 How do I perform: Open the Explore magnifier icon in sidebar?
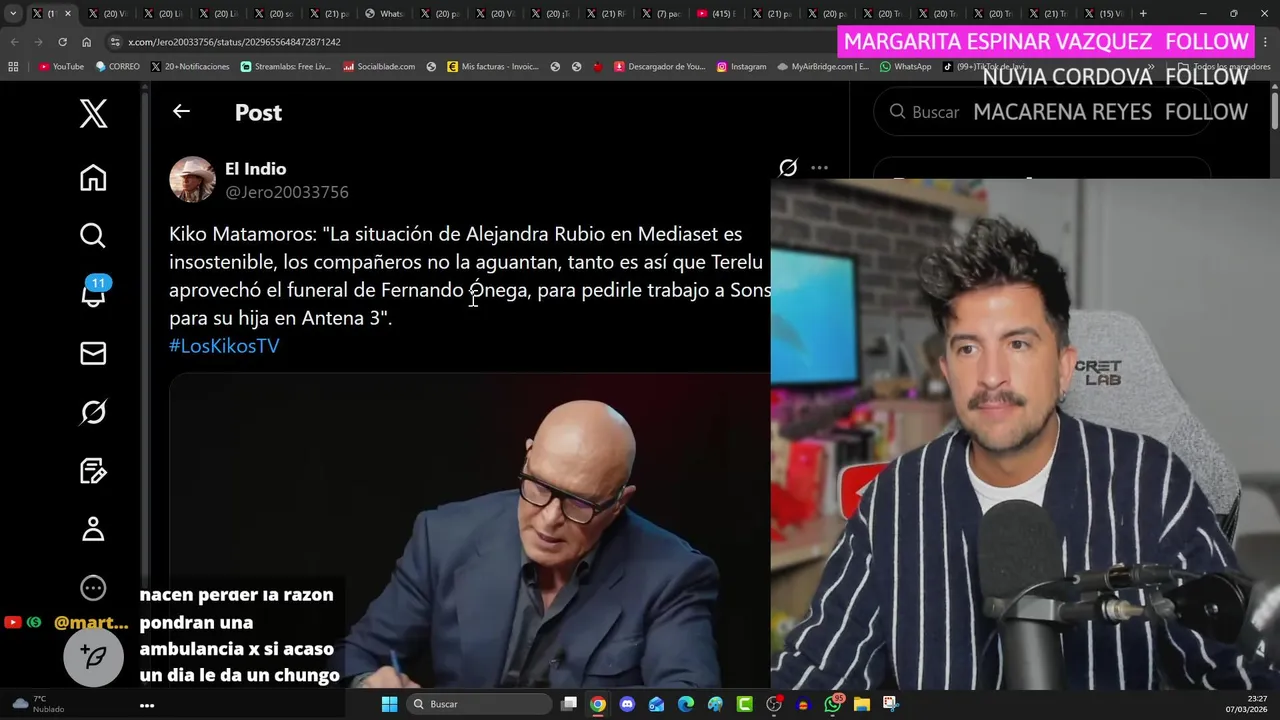pos(93,236)
